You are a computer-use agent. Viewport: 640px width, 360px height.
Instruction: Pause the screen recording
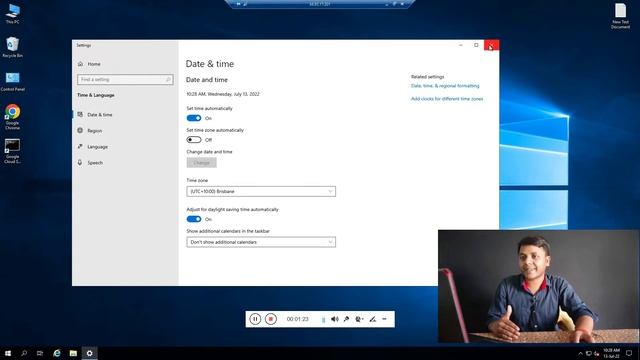255,319
